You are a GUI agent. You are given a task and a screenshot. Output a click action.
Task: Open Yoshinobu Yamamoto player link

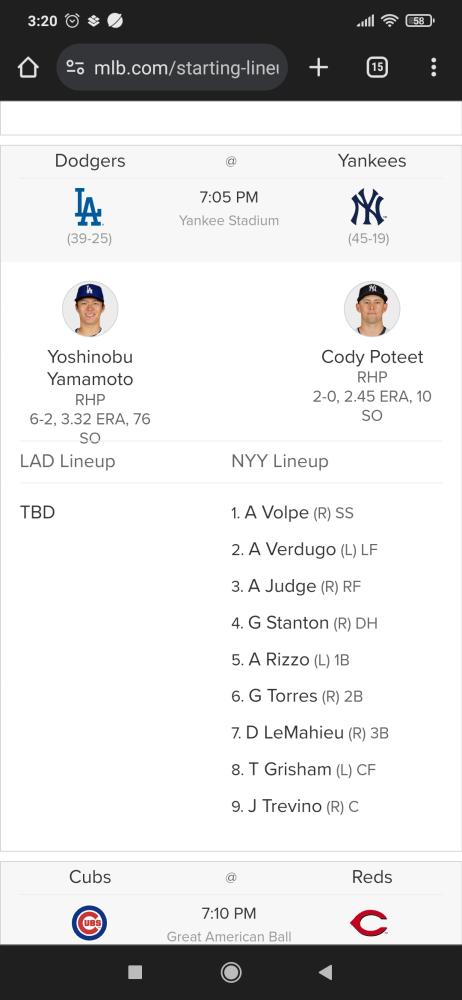pos(90,368)
